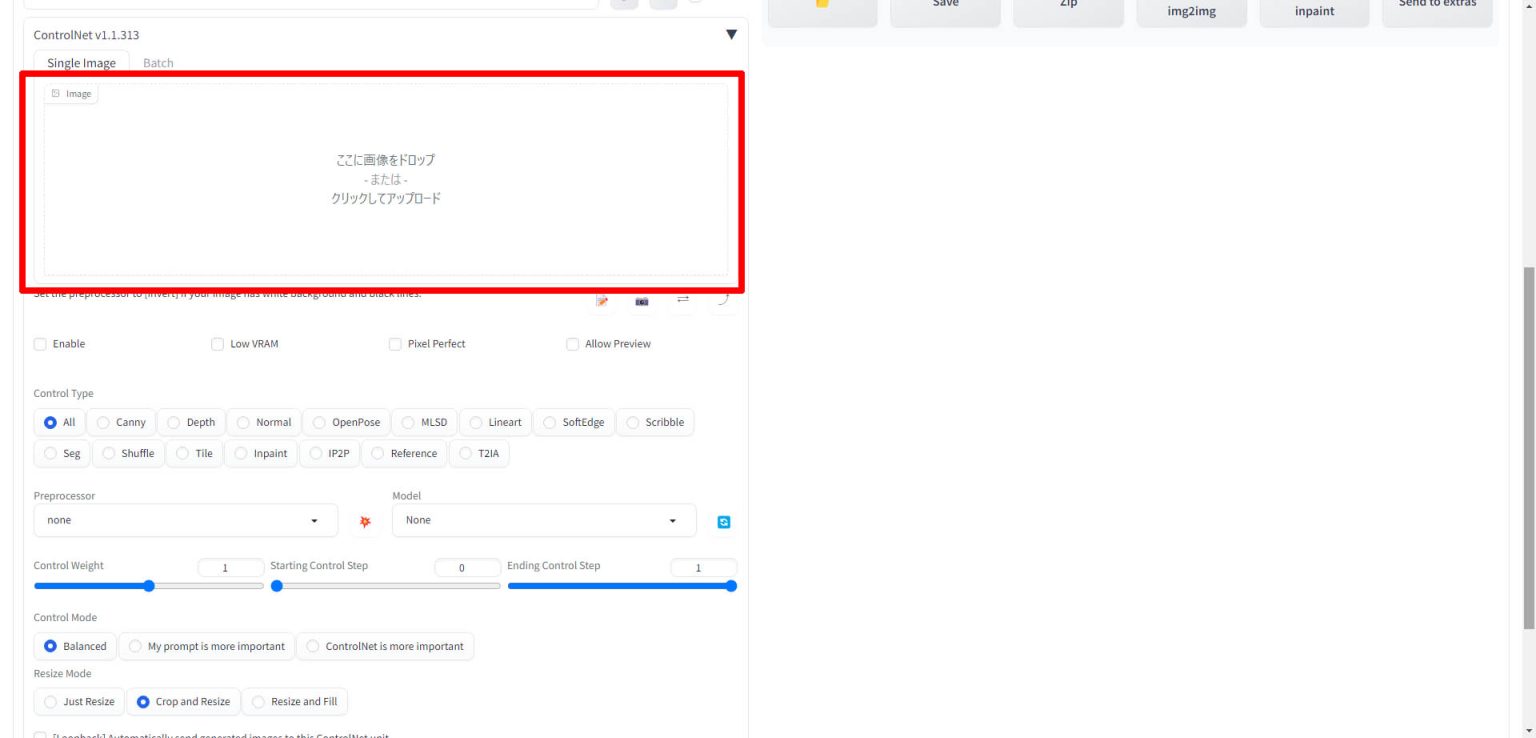Open the Model dropdown

pos(543,521)
